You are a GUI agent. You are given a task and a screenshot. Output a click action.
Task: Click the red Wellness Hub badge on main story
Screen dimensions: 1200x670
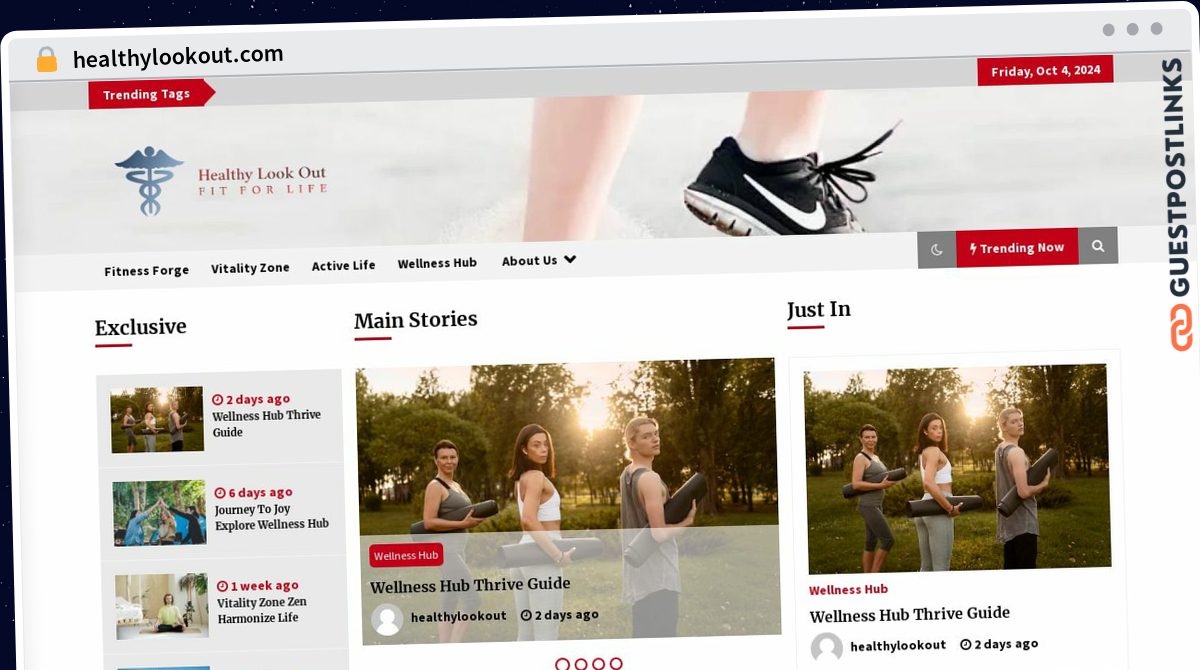click(406, 556)
